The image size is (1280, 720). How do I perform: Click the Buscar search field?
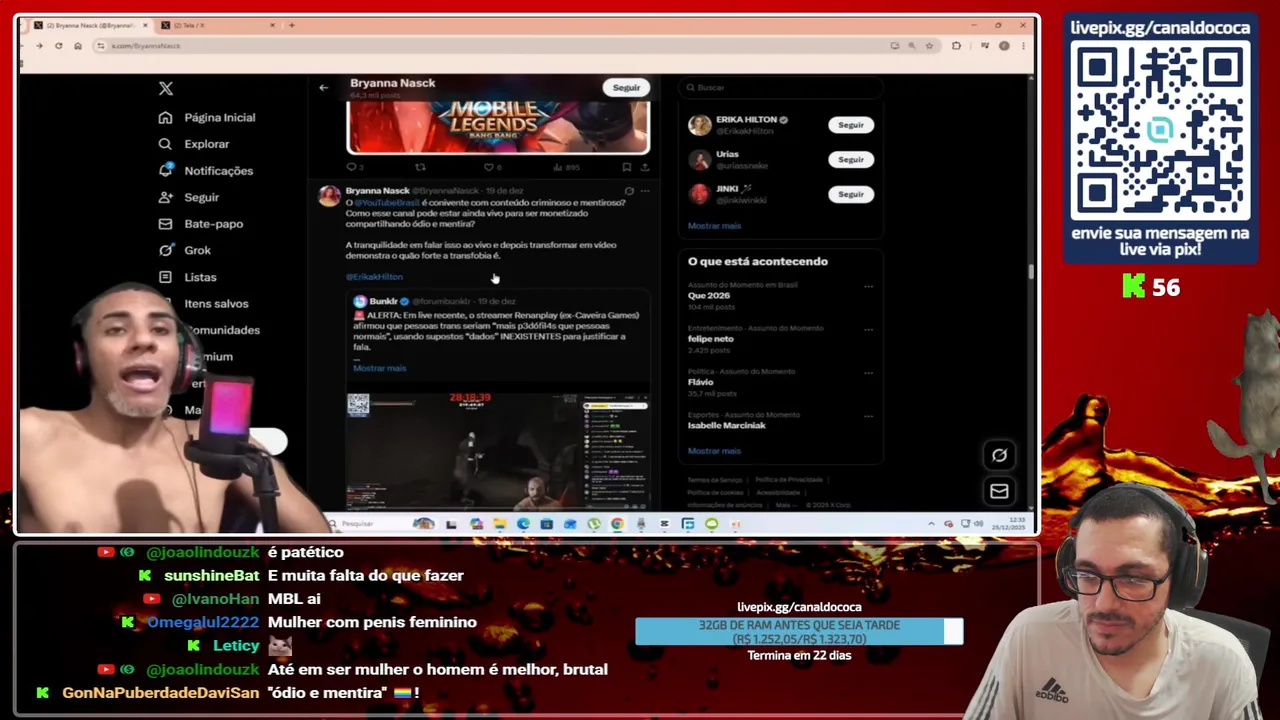pyautogui.click(x=780, y=88)
